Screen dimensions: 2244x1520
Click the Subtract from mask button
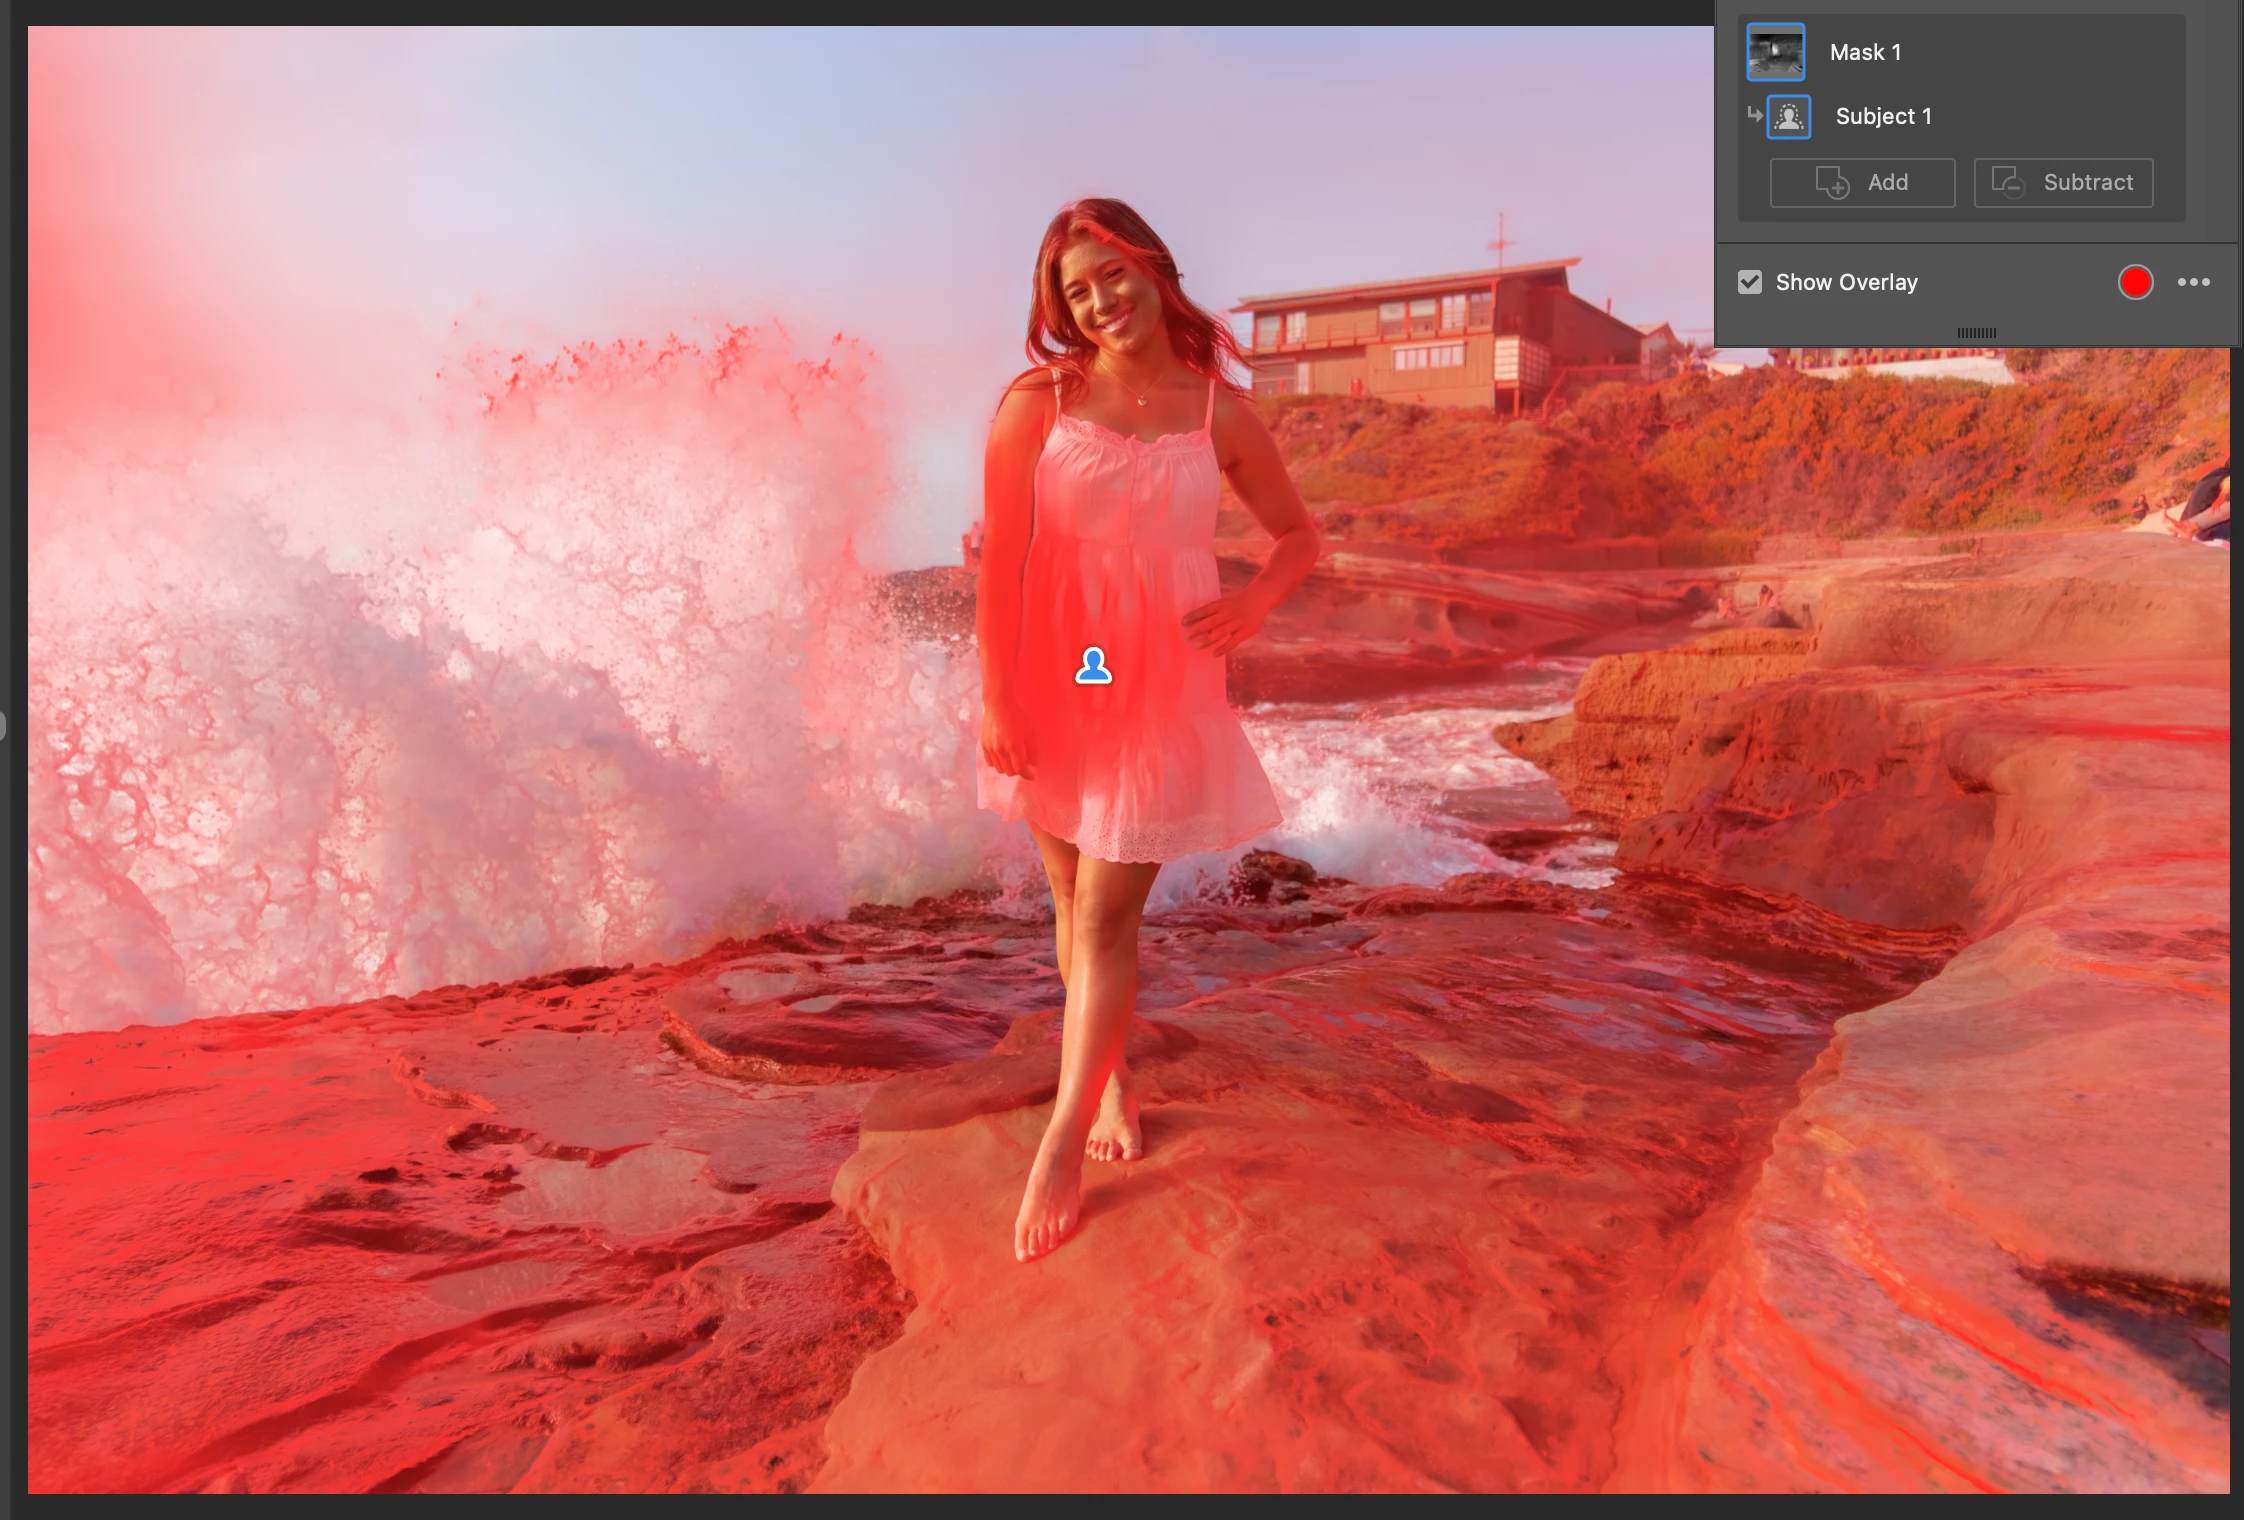[x=2063, y=183]
